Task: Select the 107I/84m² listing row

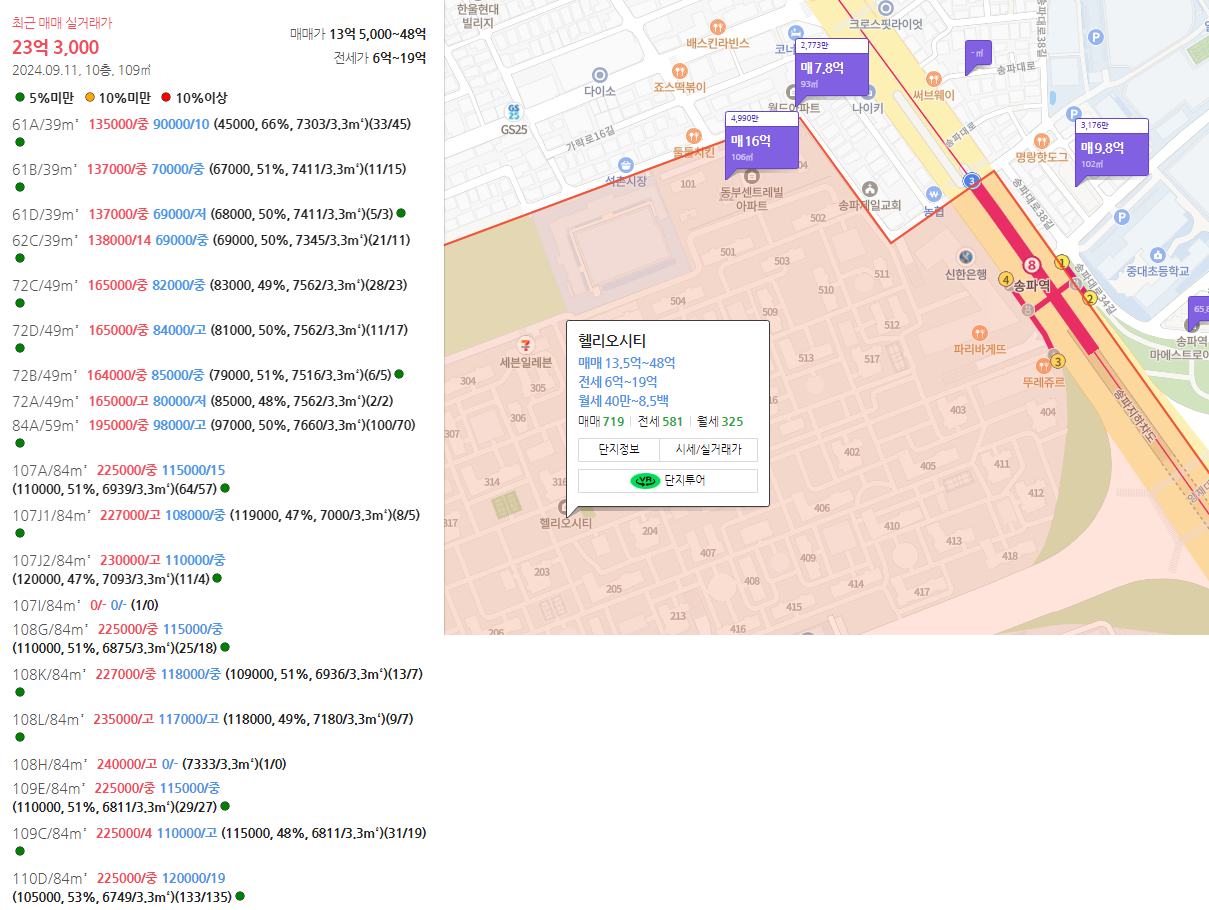Action: pyautogui.click(x=85, y=605)
